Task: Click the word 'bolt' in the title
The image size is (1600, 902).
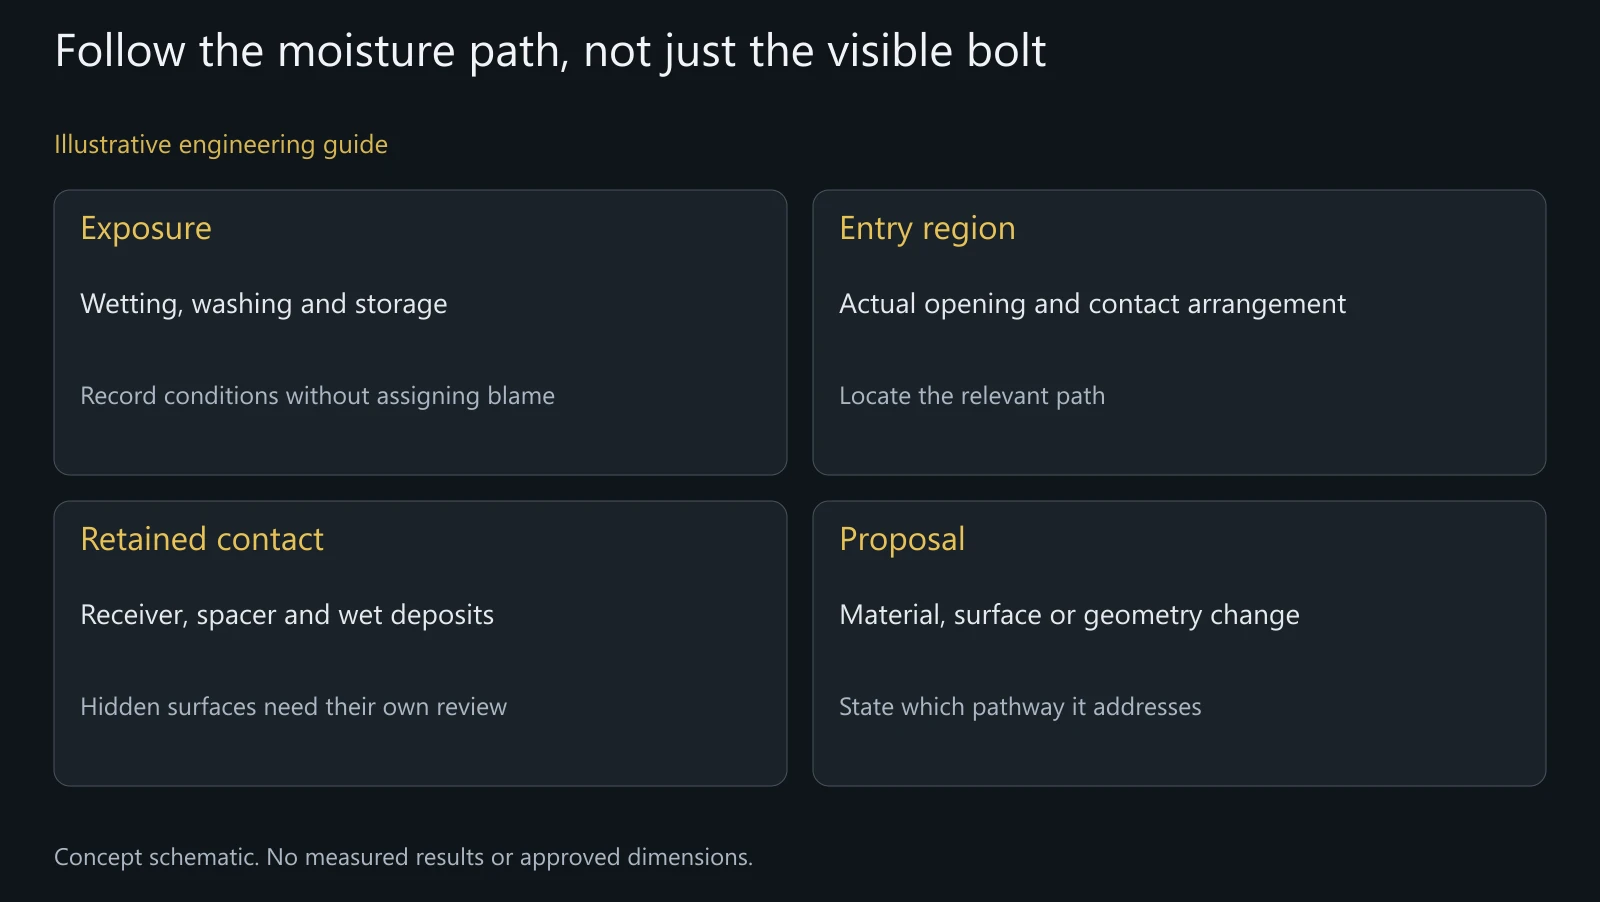Action: [1006, 51]
